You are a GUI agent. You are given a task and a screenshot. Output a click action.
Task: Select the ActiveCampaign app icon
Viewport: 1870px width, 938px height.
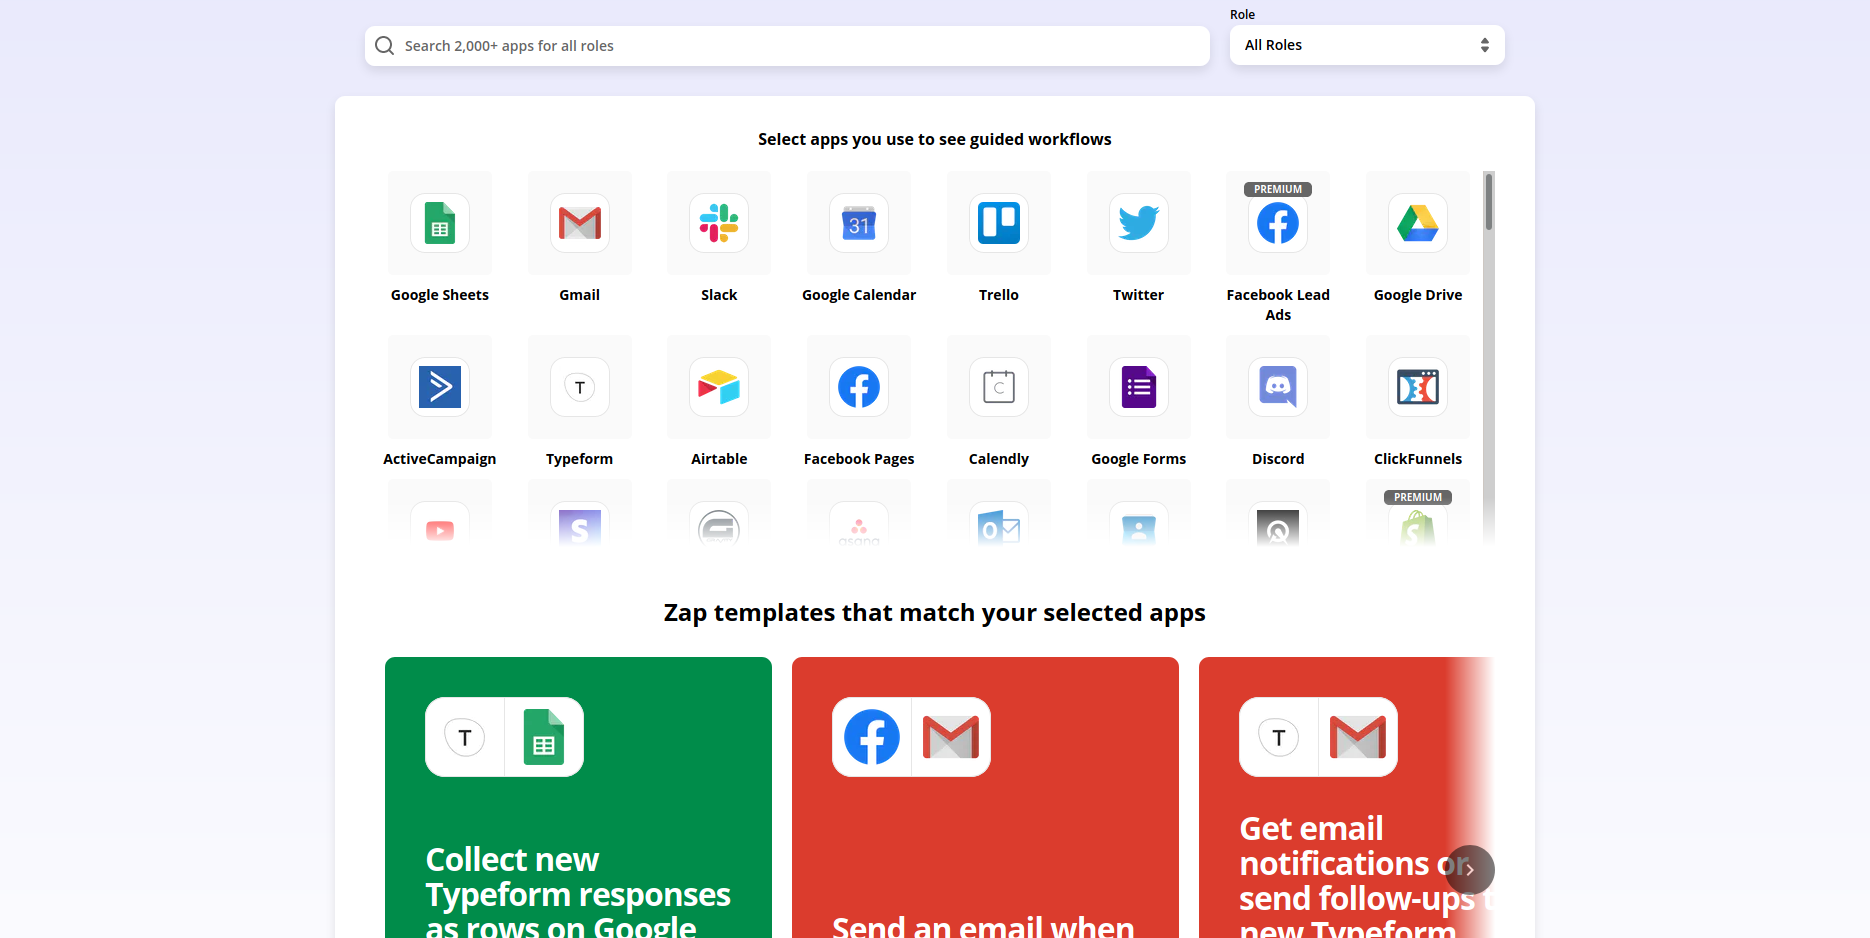(440, 387)
